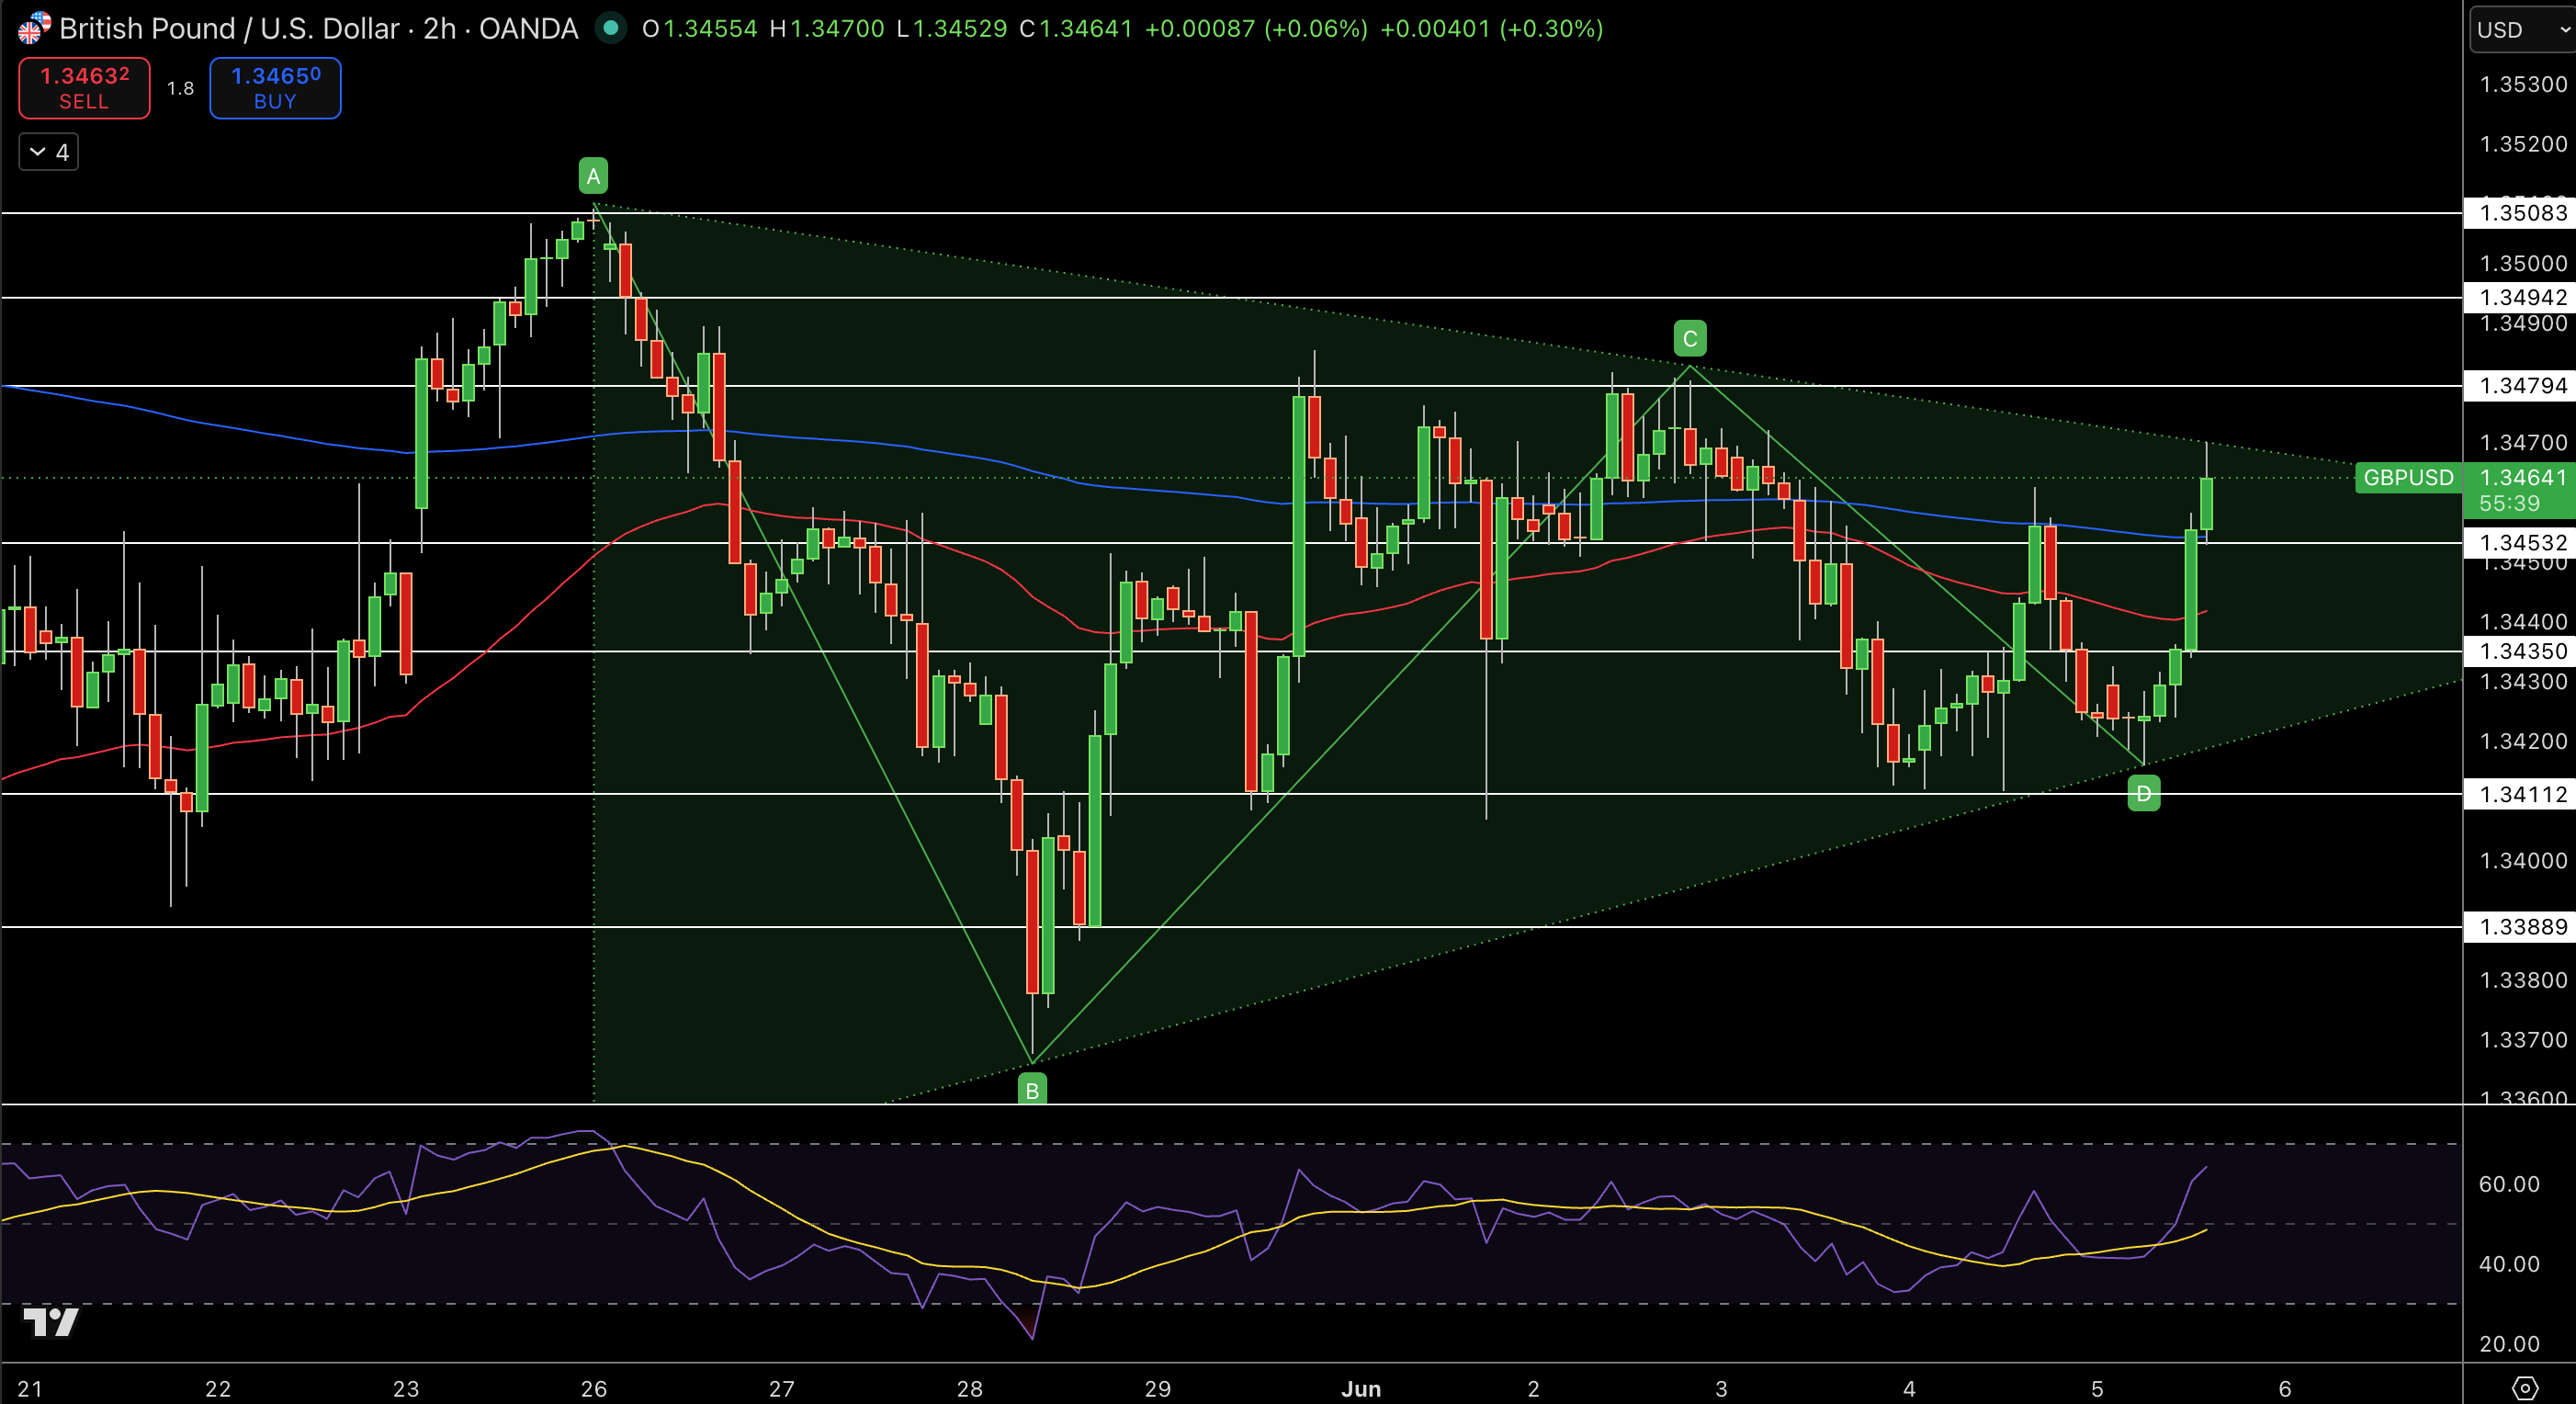
Task: Select pattern point label D
Action: tap(2143, 794)
